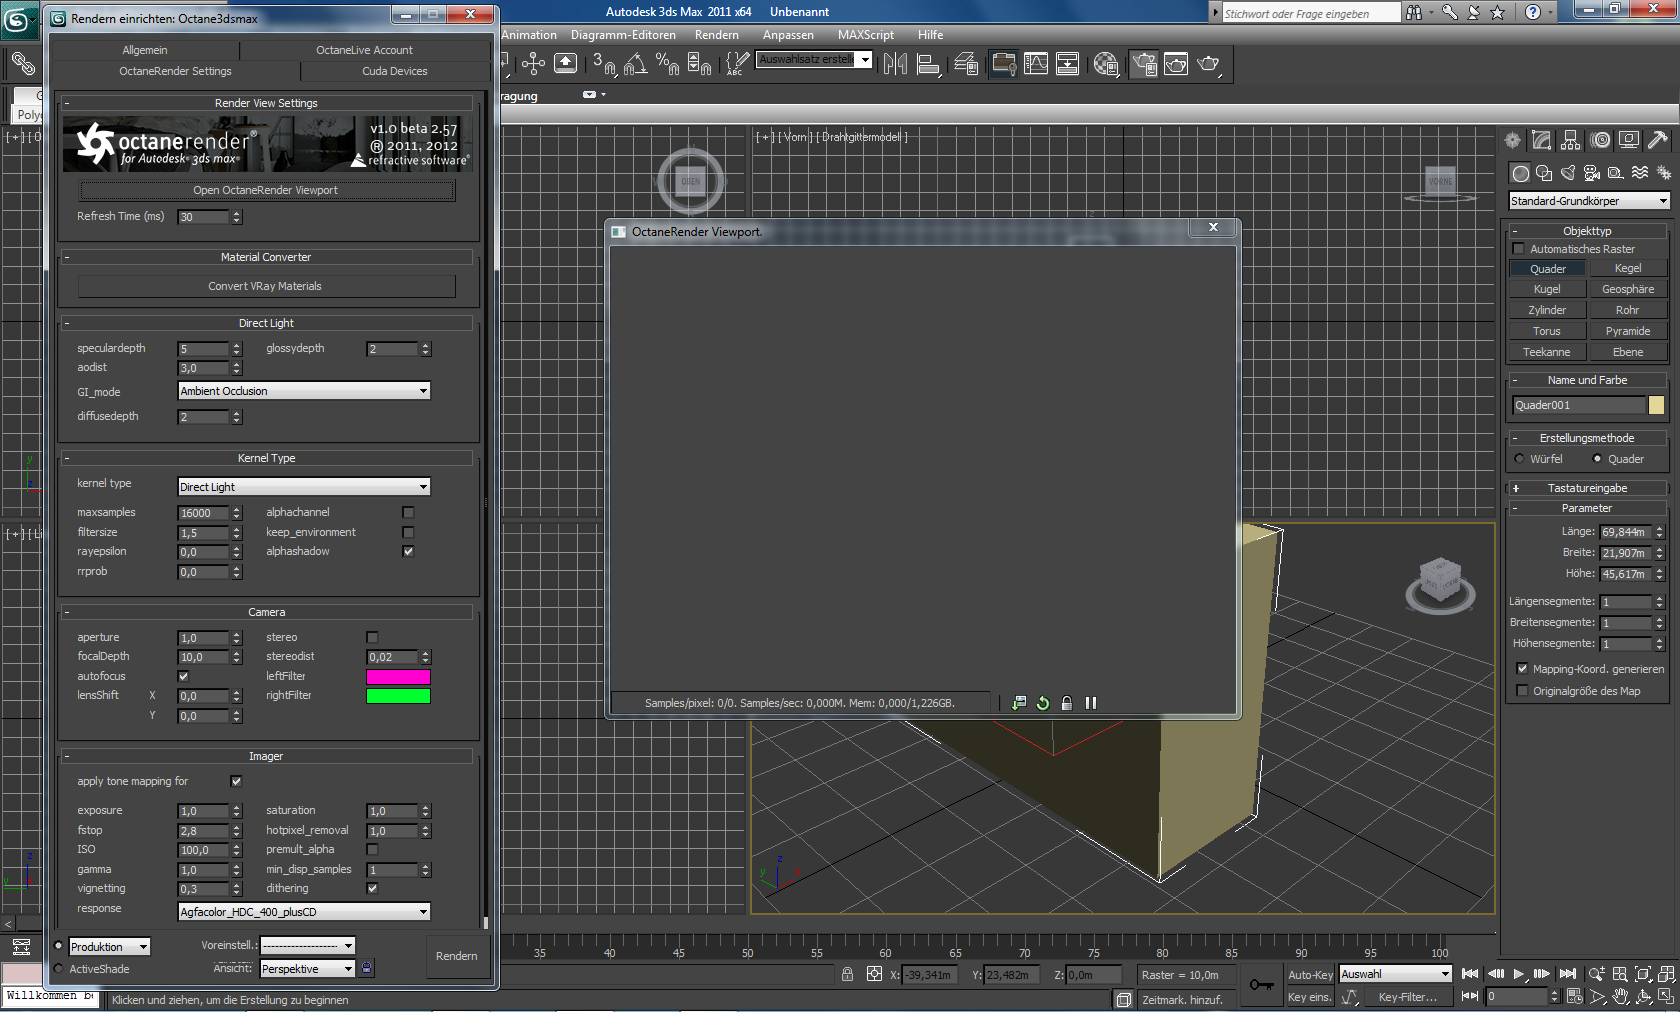Open the Layer Manager icon
This screenshot has height=1012, width=1680.
pos(966,64)
